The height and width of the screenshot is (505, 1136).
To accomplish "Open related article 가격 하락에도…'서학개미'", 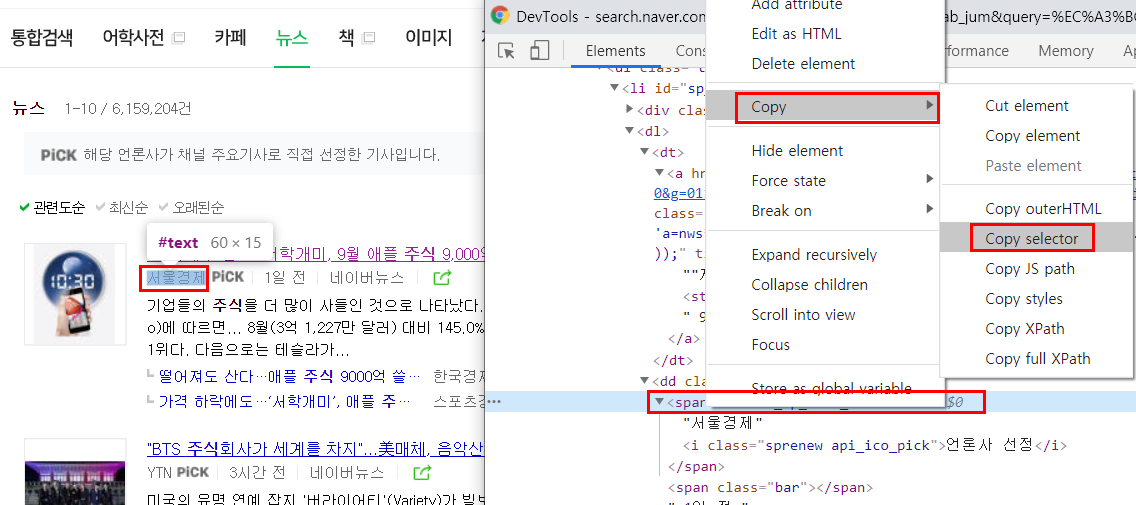I will click(x=284, y=401).
